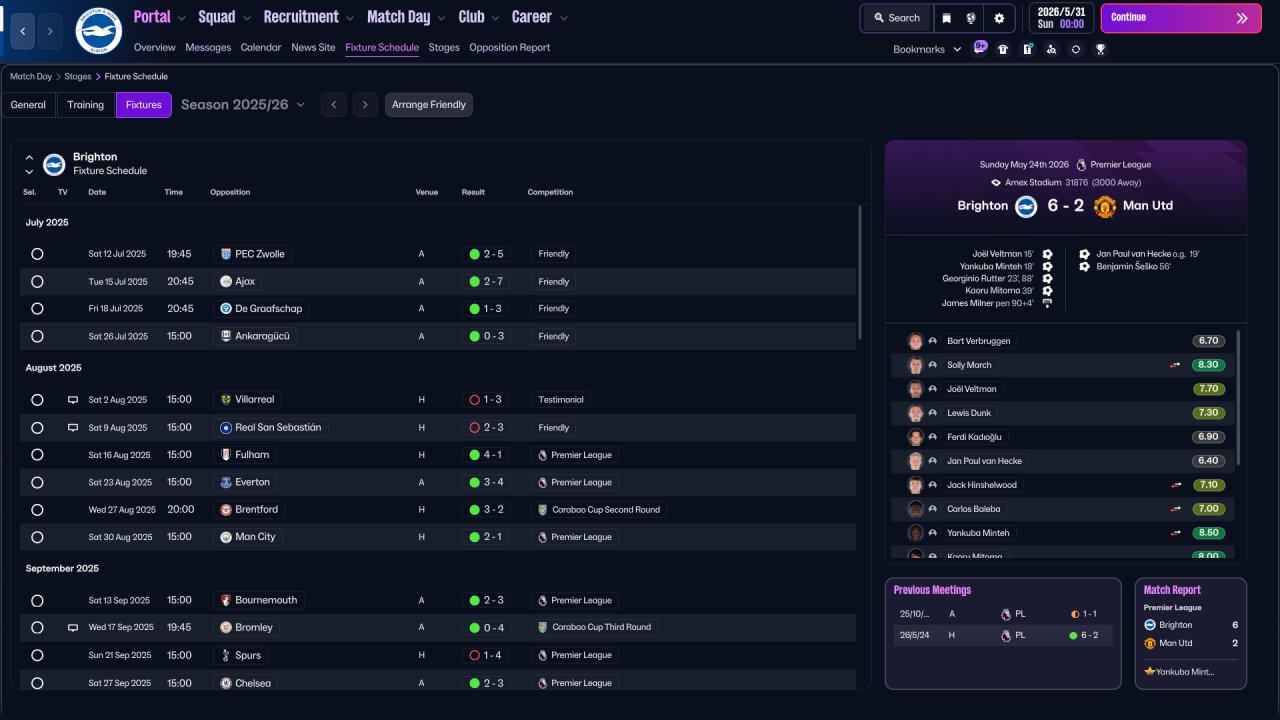This screenshot has height=720, width=1280.
Task: Expand the Recruitment menu
Action: tap(308, 17)
